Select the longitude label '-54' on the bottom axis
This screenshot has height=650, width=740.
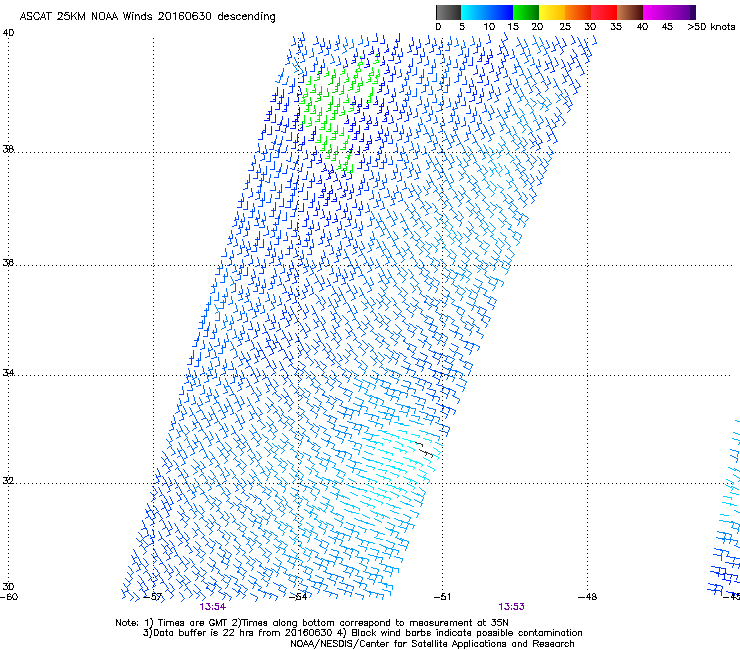[x=298, y=597]
